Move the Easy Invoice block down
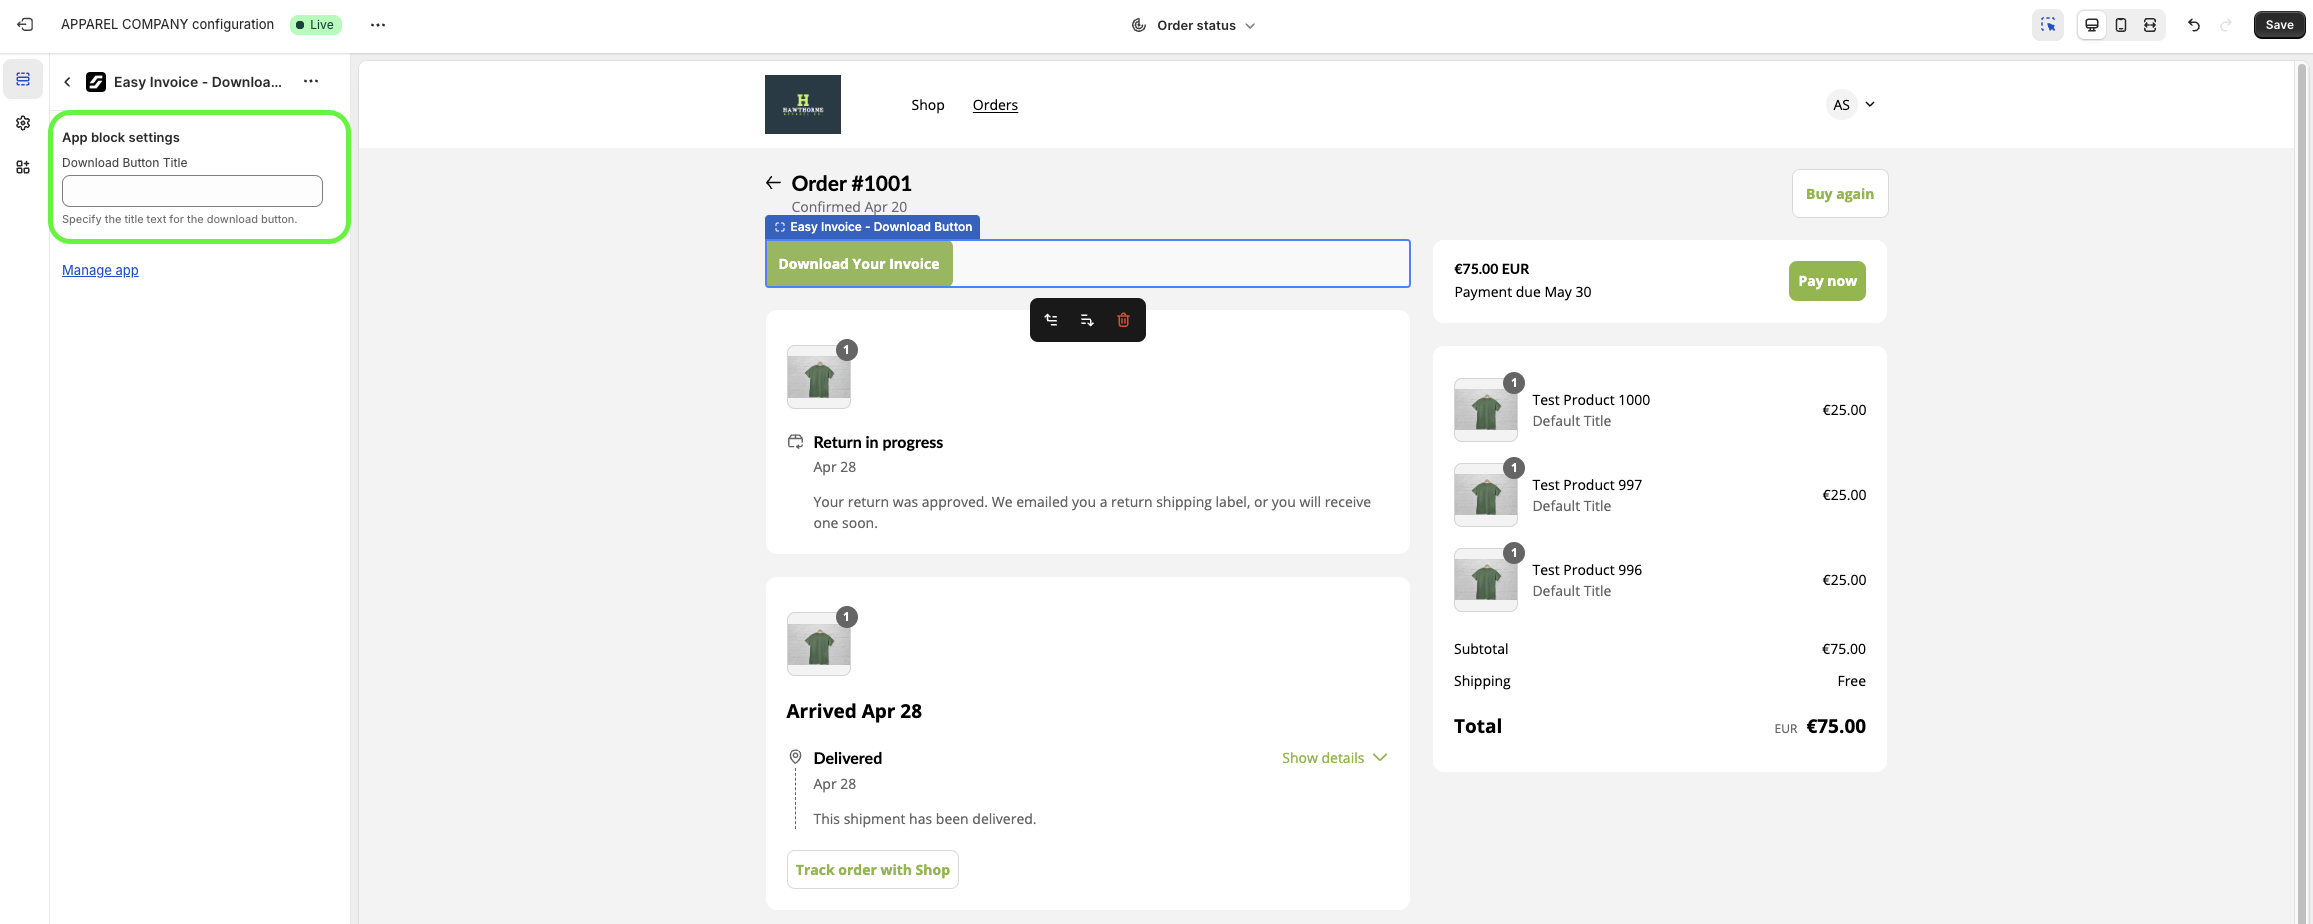Image resolution: width=2313 pixels, height=924 pixels. (x=1087, y=320)
